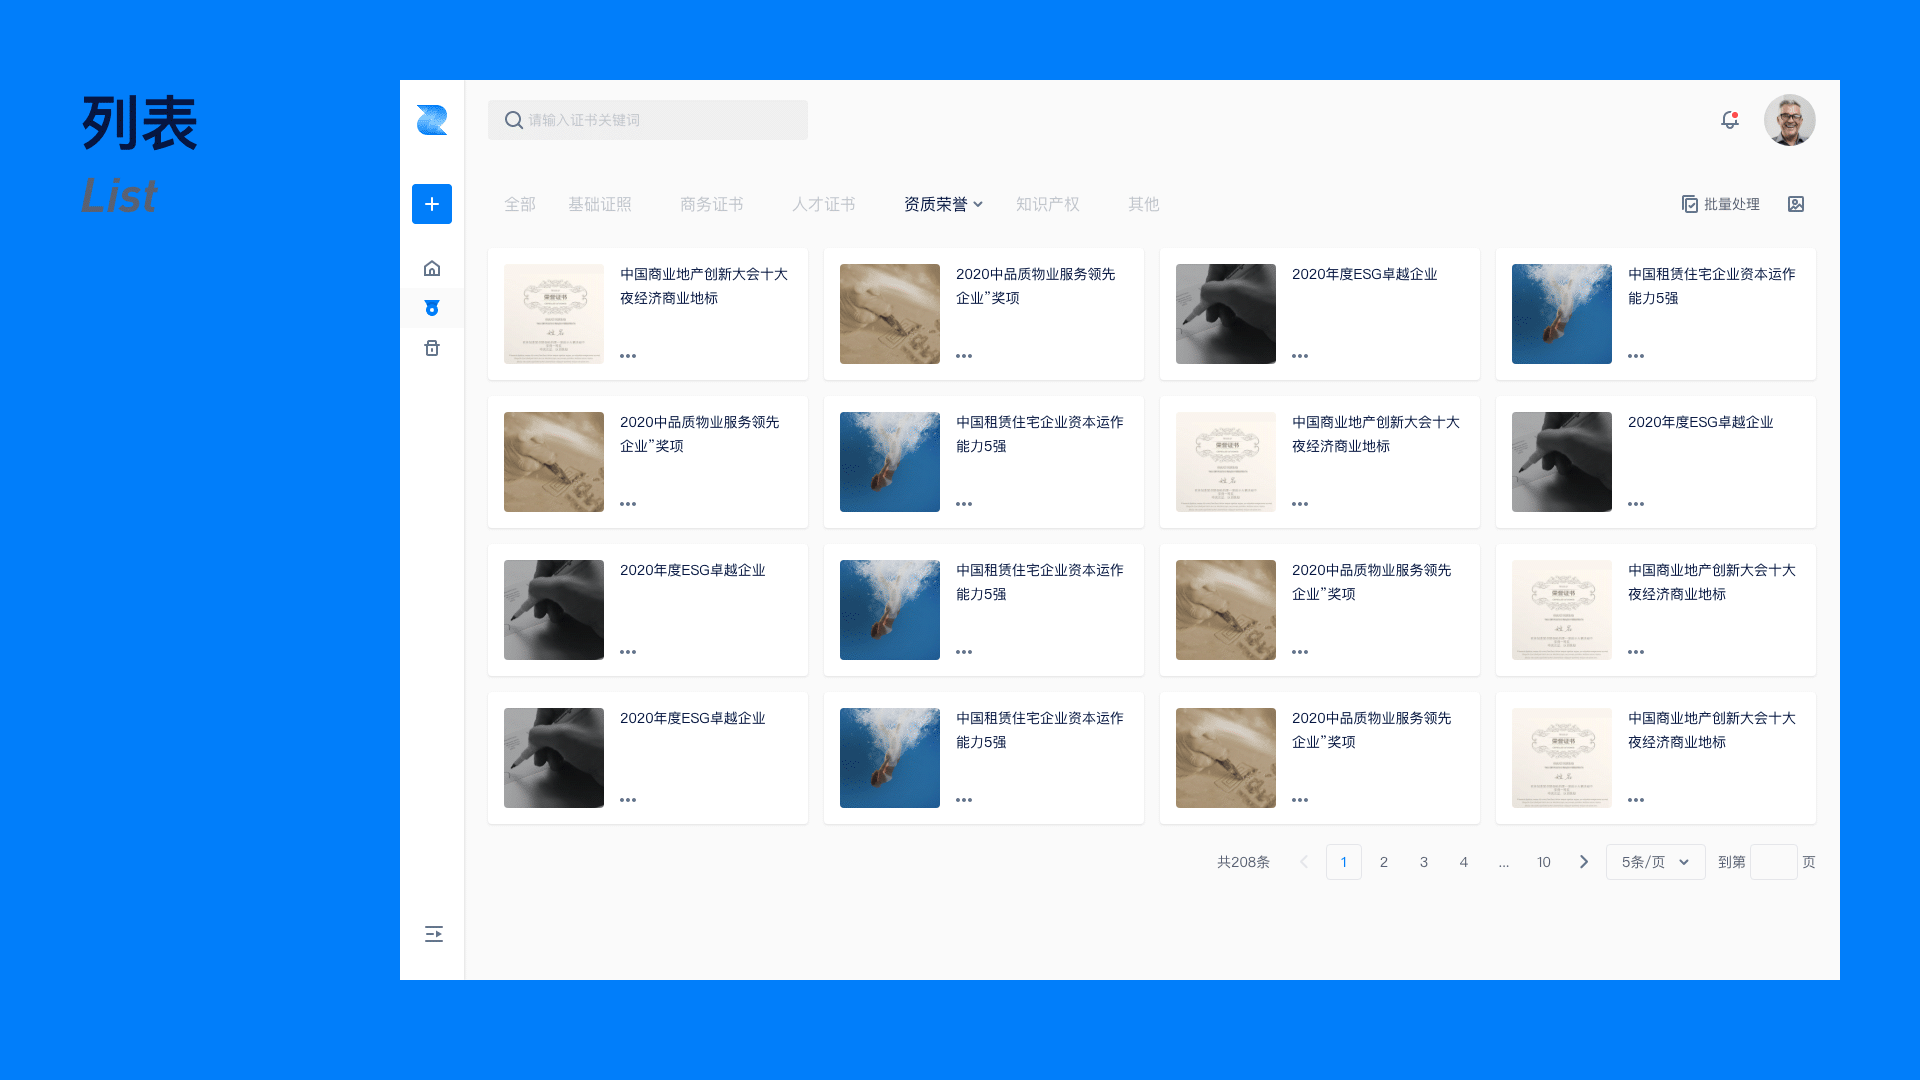Go to next page with right chevron

[x=1584, y=862]
